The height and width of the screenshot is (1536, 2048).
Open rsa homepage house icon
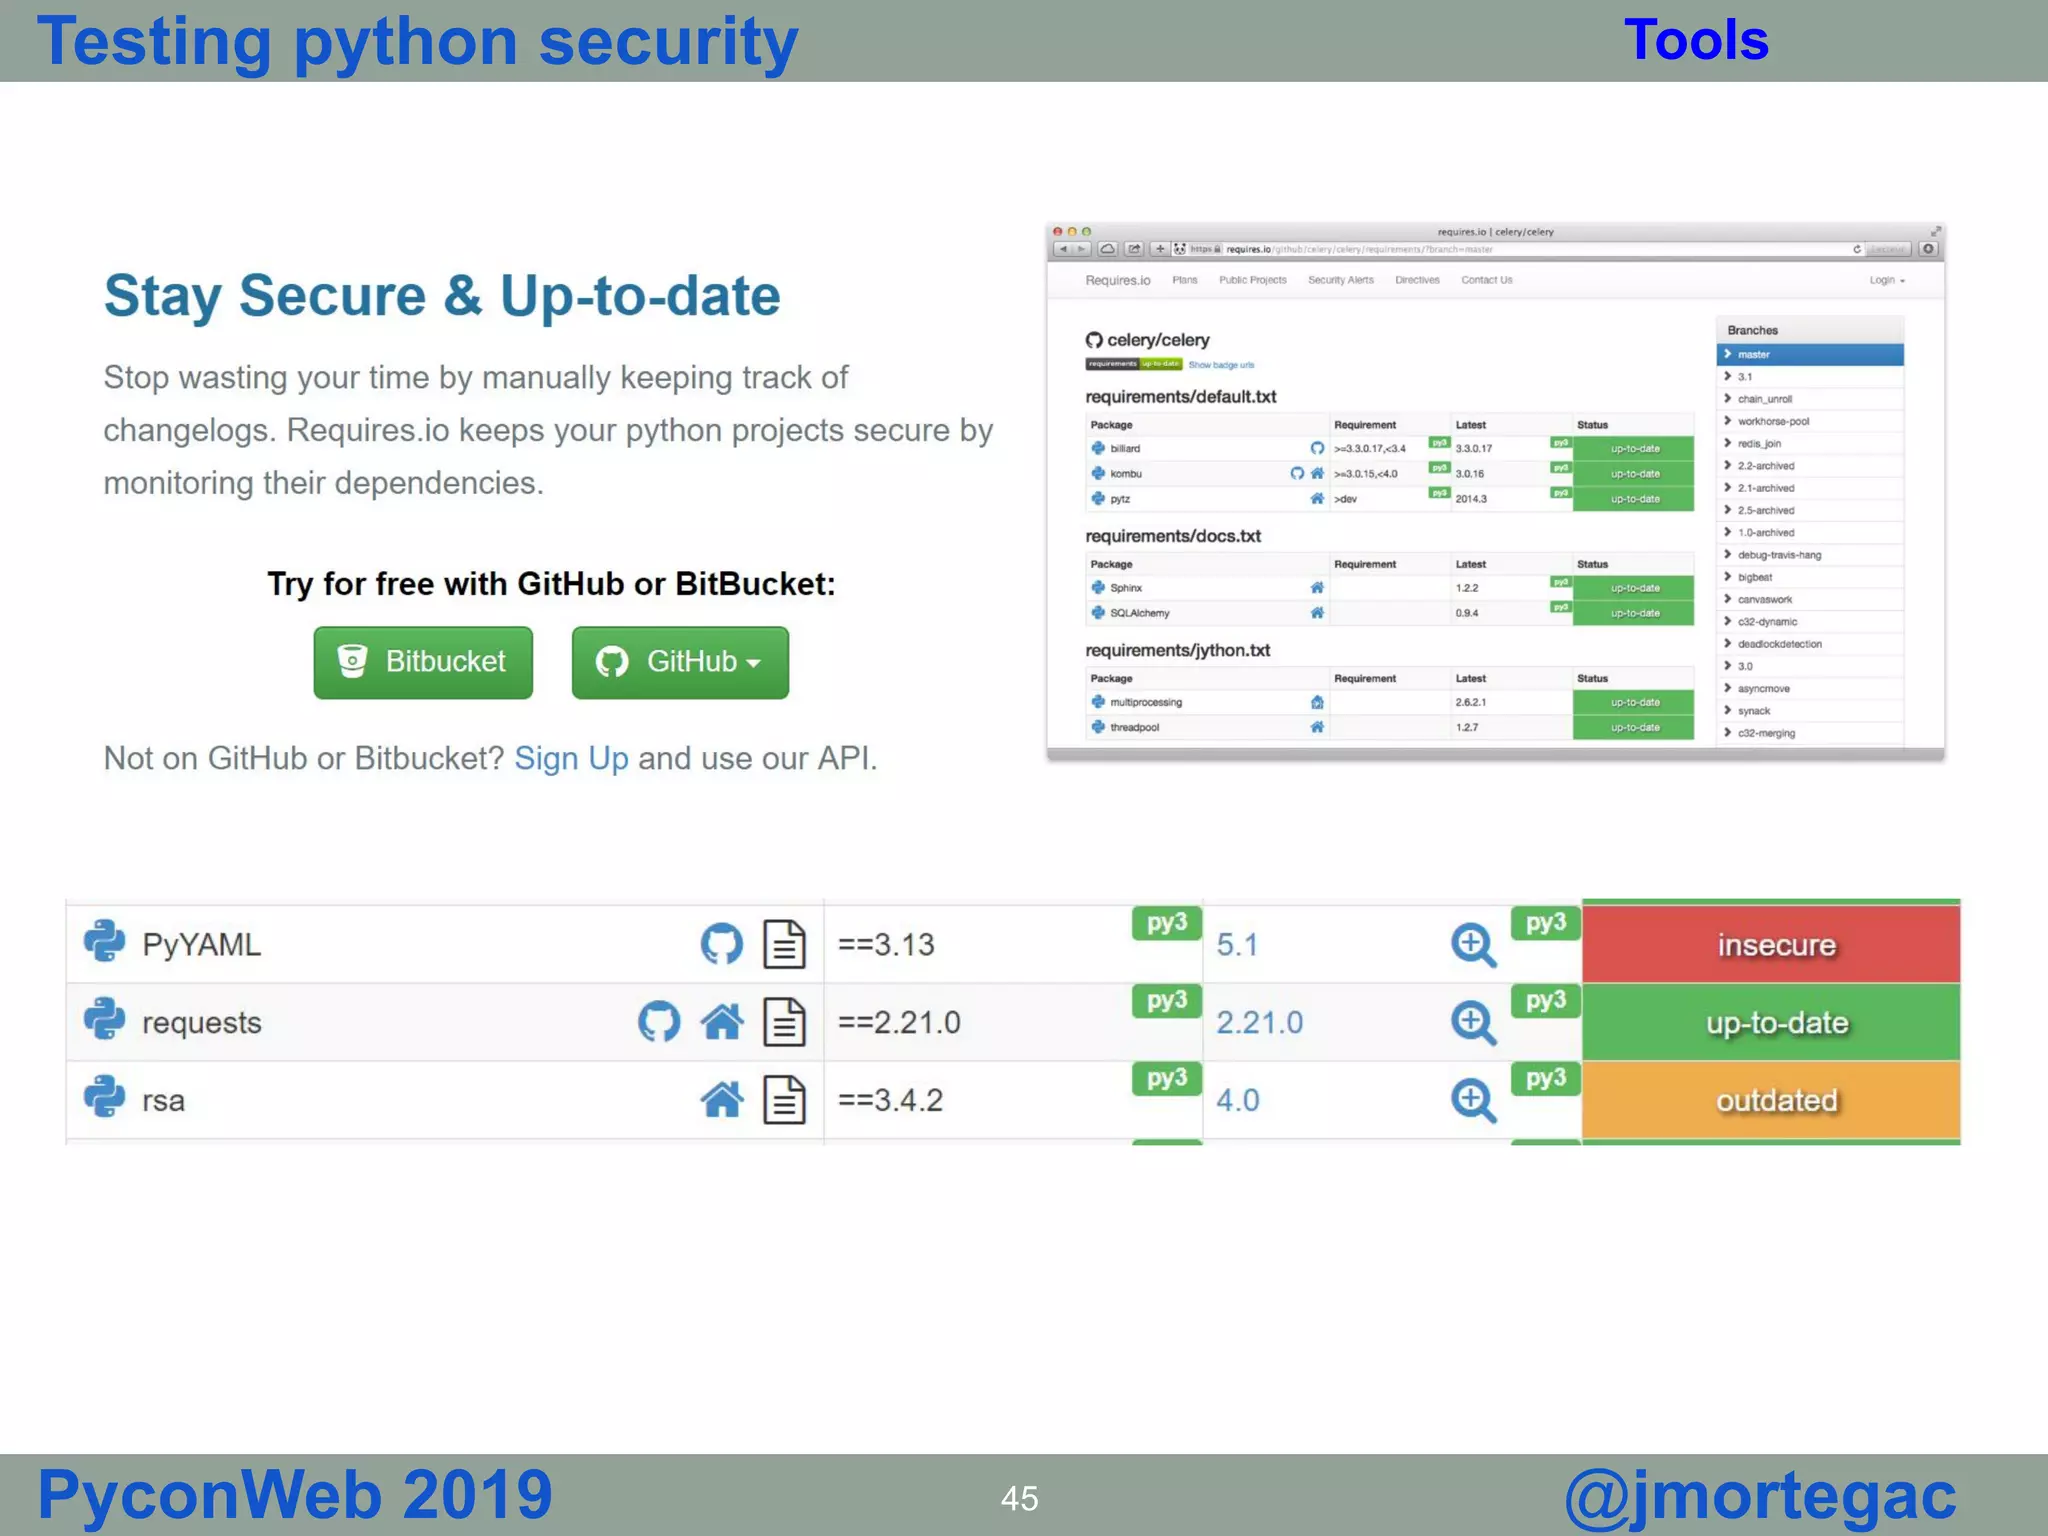coord(722,1100)
